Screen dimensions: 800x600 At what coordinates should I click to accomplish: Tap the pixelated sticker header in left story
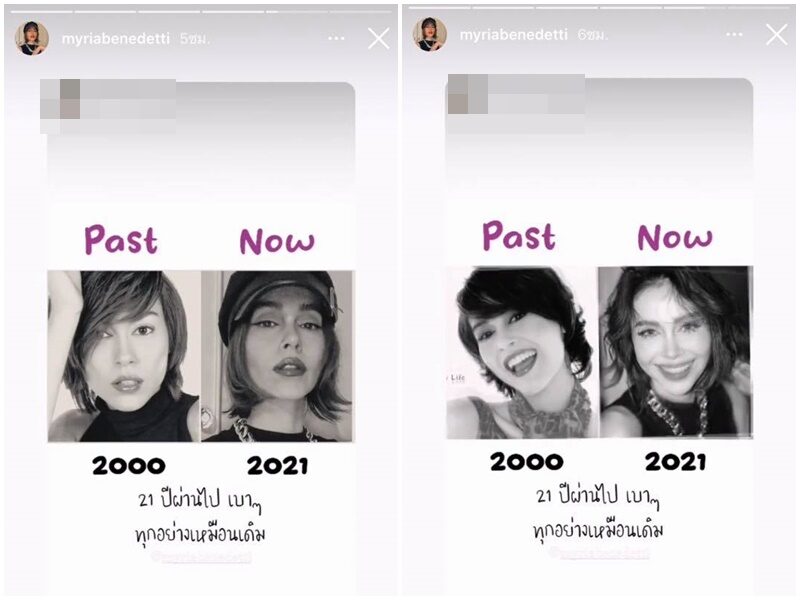(108, 106)
